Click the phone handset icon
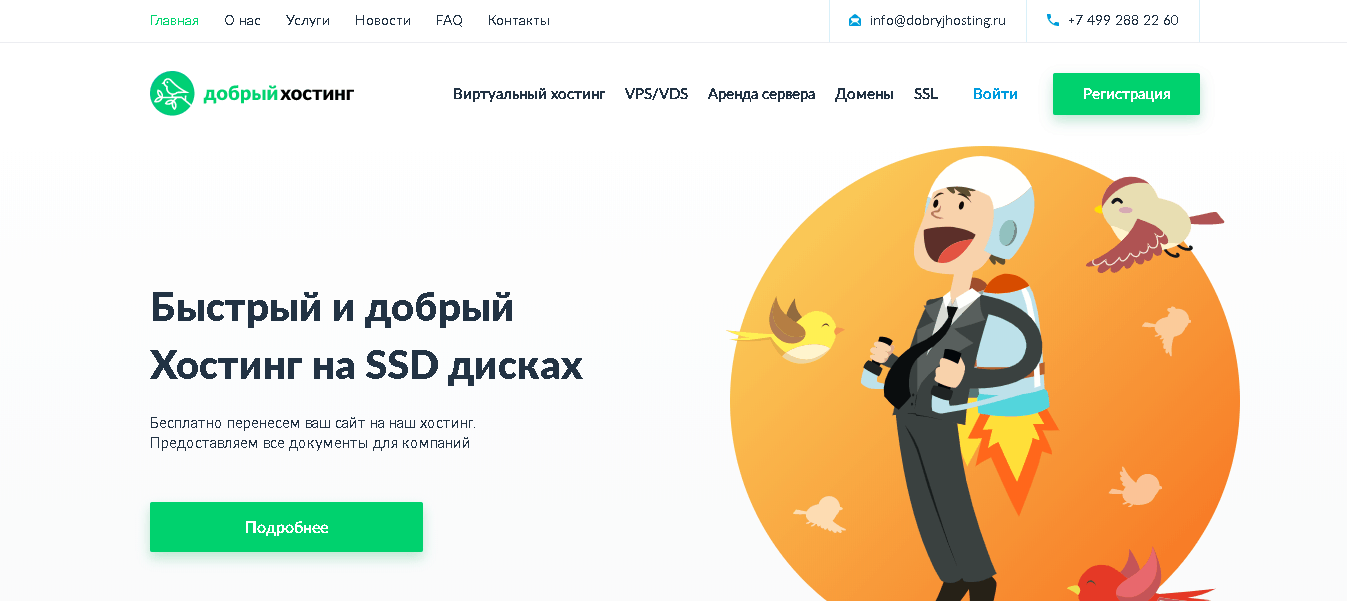1347x601 pixels. [x=1053, y=20]
